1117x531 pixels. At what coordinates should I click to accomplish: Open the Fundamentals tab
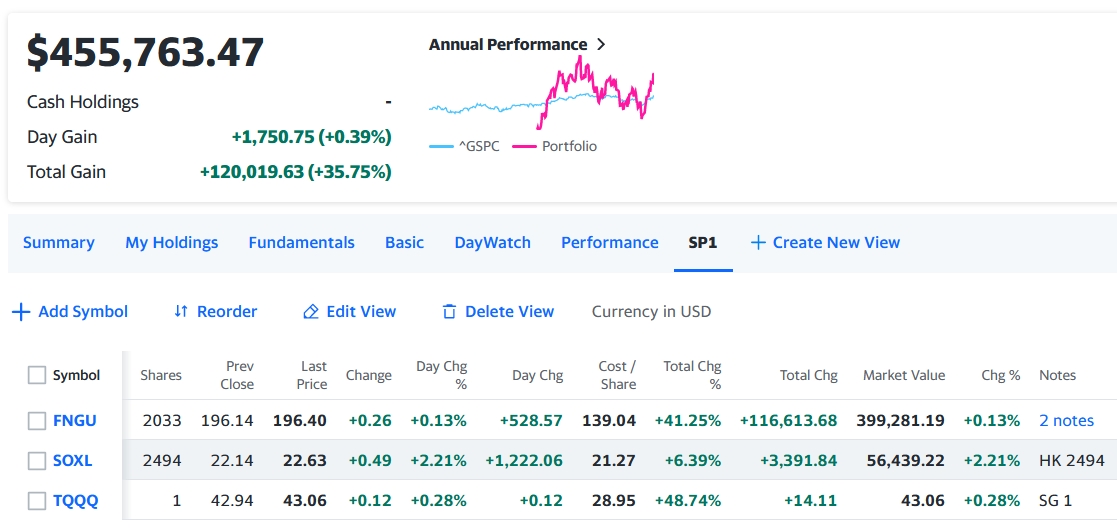pyautogui.click(x=301, y=243)
